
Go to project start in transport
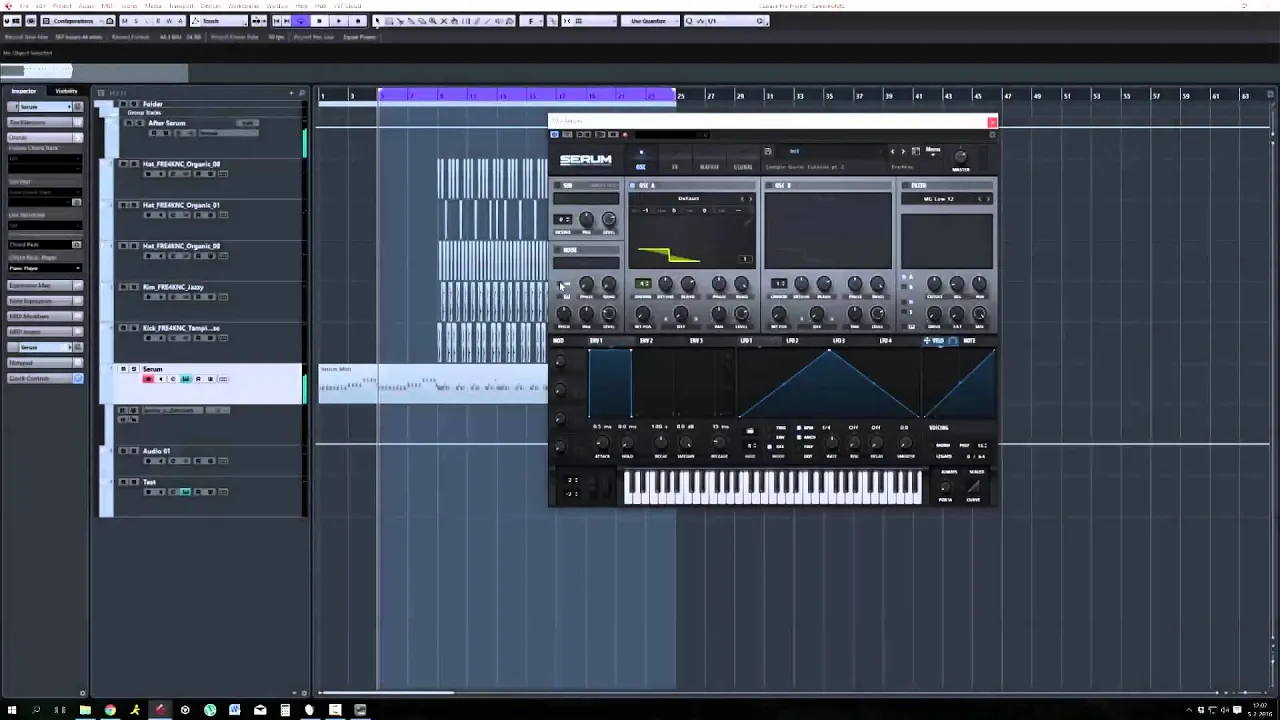(x=276, y=21)
